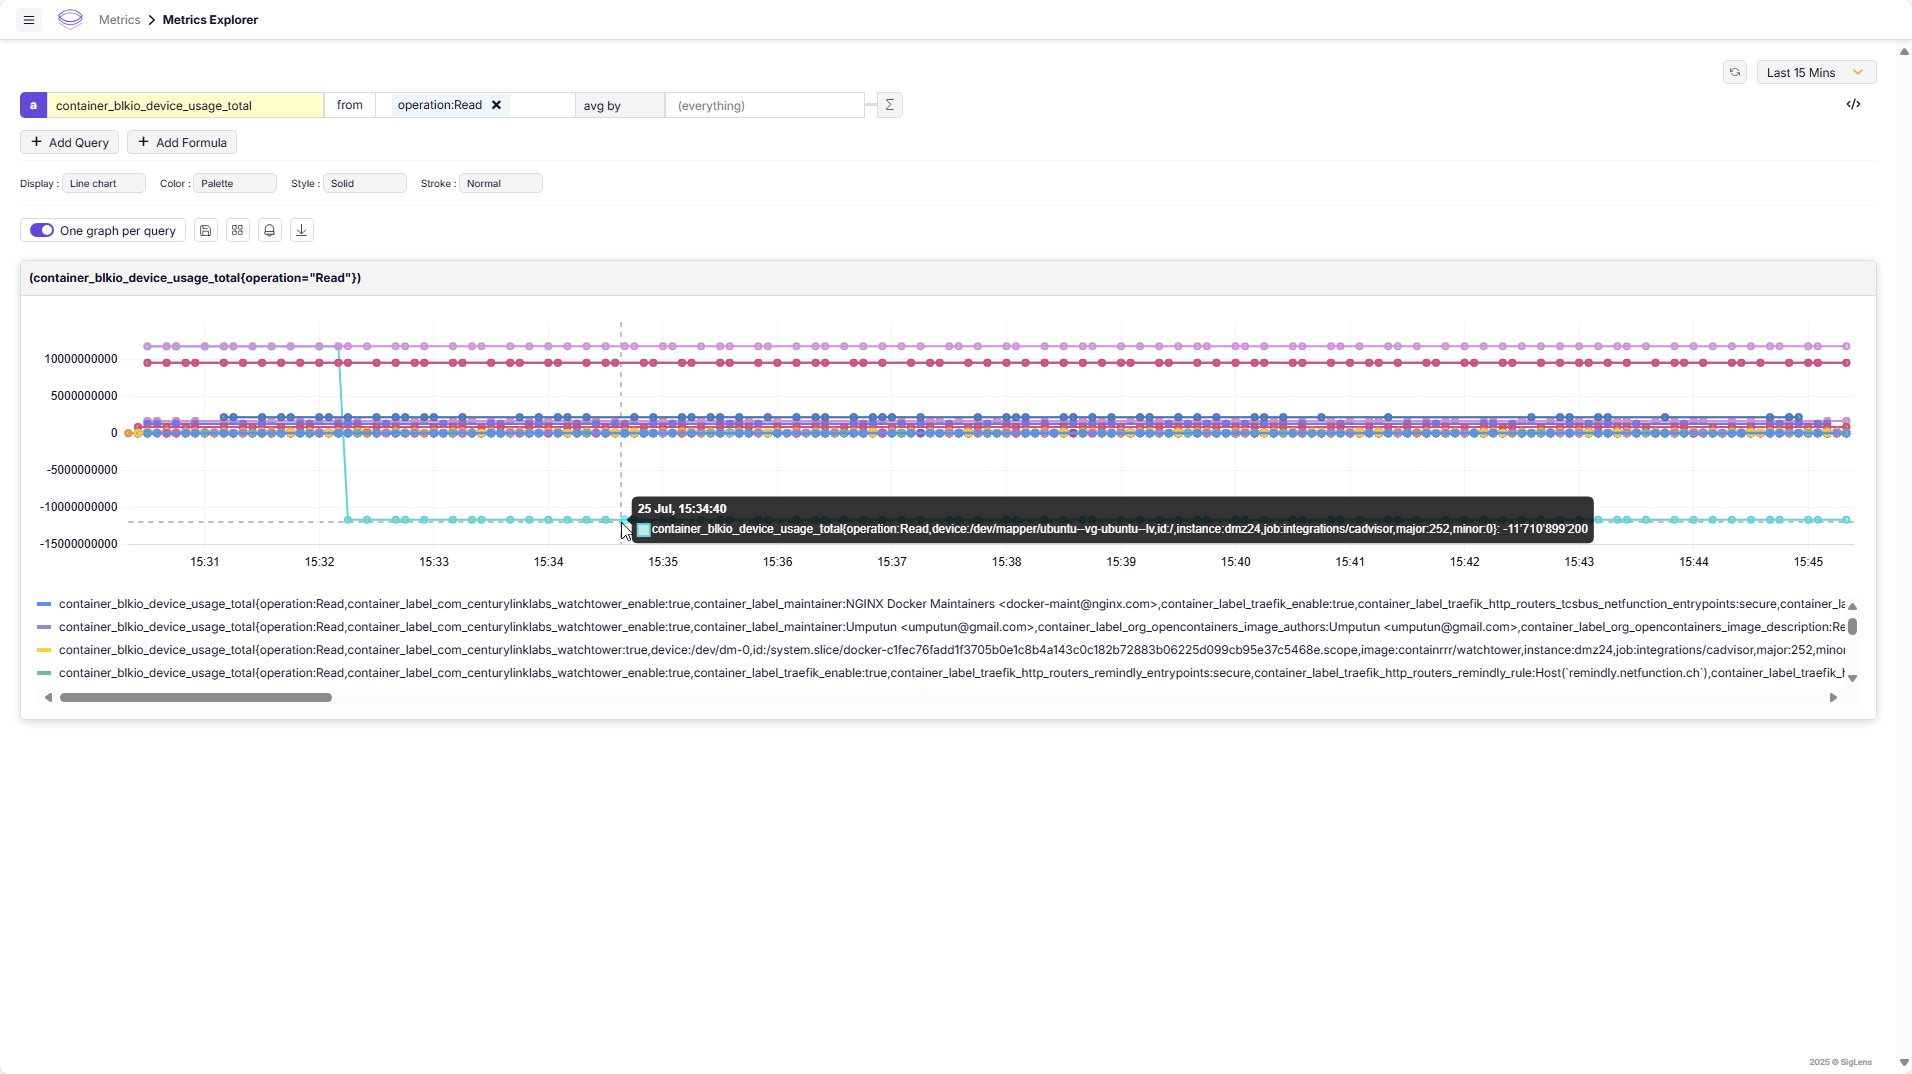Screen dimensions: 1912x1074
Task: Toggle off One graph per query
Action: pos(43,230)
